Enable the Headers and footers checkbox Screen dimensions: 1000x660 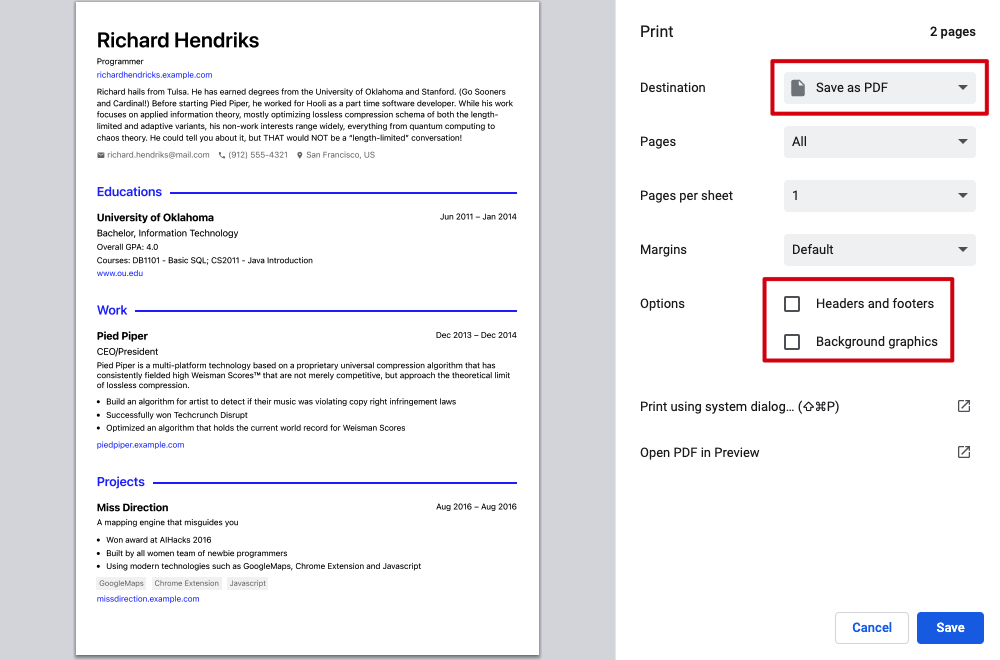pyautogui.click(x=792, y=304)
